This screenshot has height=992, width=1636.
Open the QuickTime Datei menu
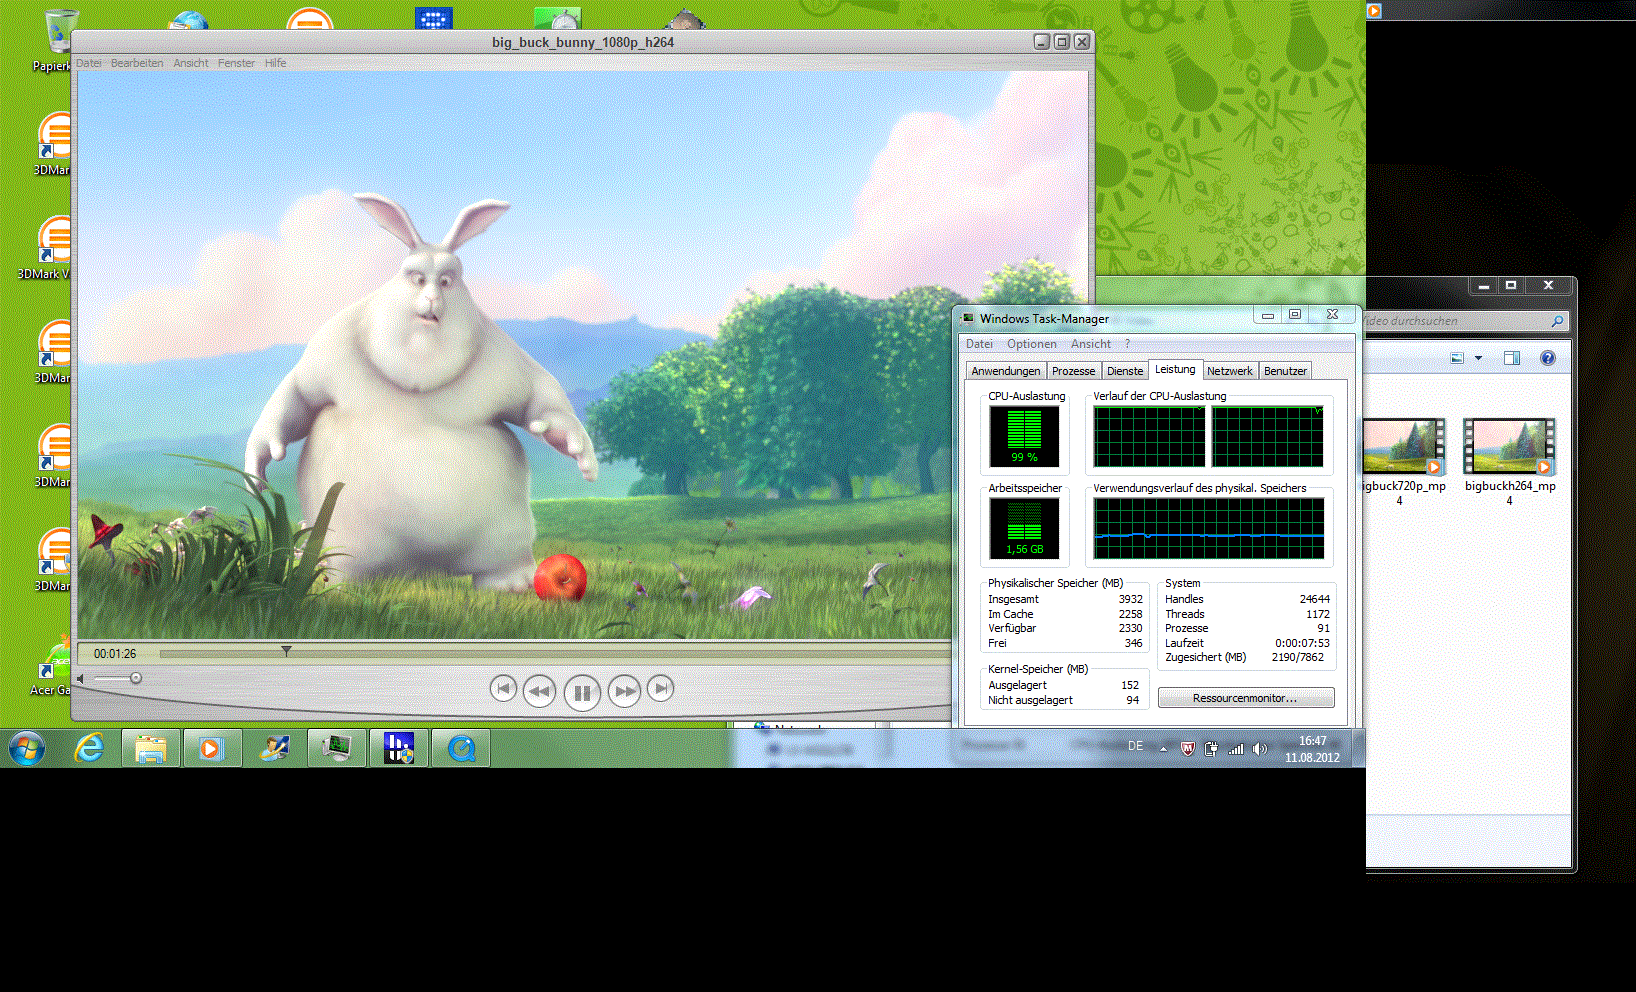[x=89, y=63]
